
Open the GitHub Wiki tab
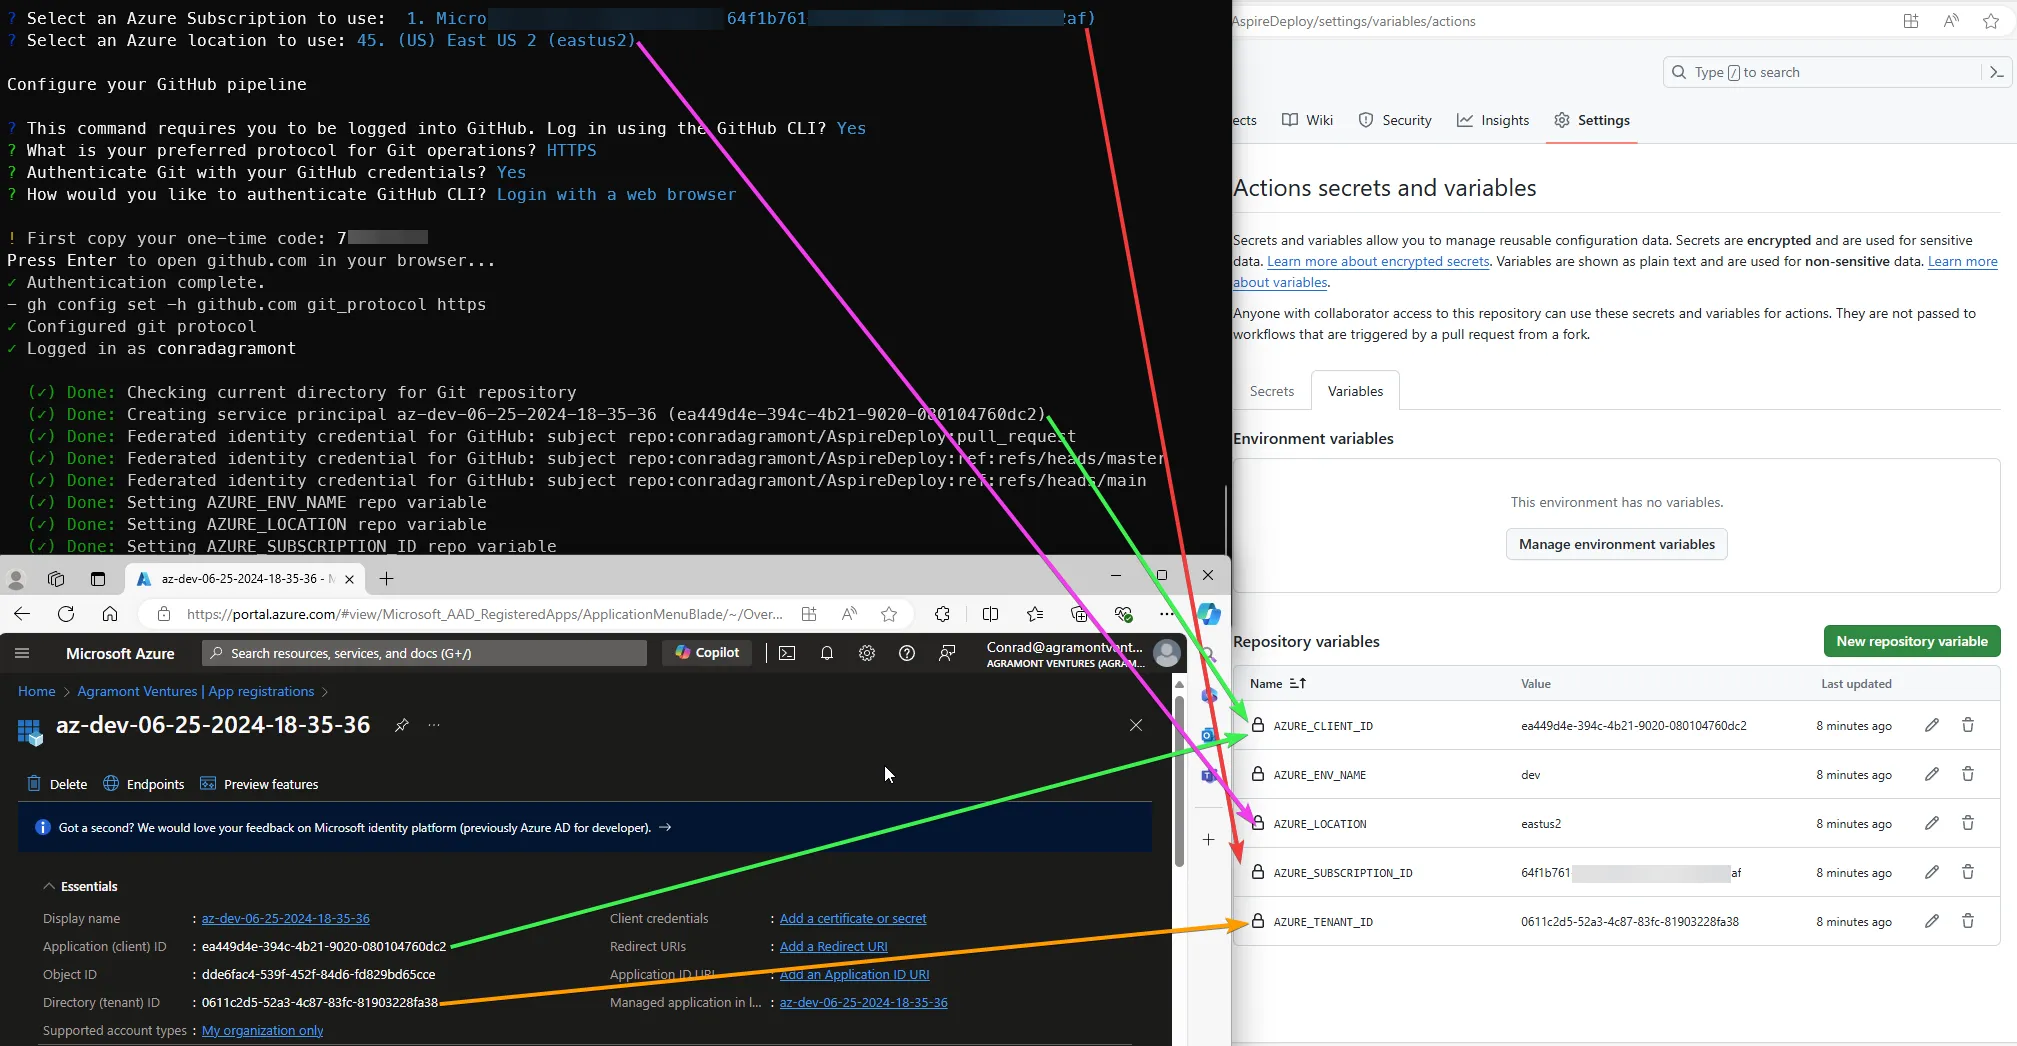click(x=1308, y=120)
